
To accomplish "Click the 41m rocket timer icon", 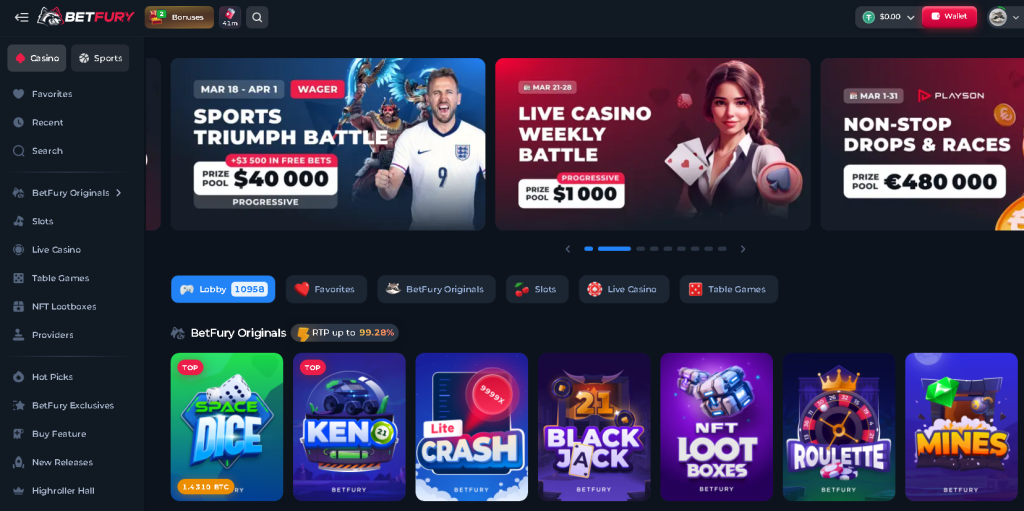I will point(230,18).
